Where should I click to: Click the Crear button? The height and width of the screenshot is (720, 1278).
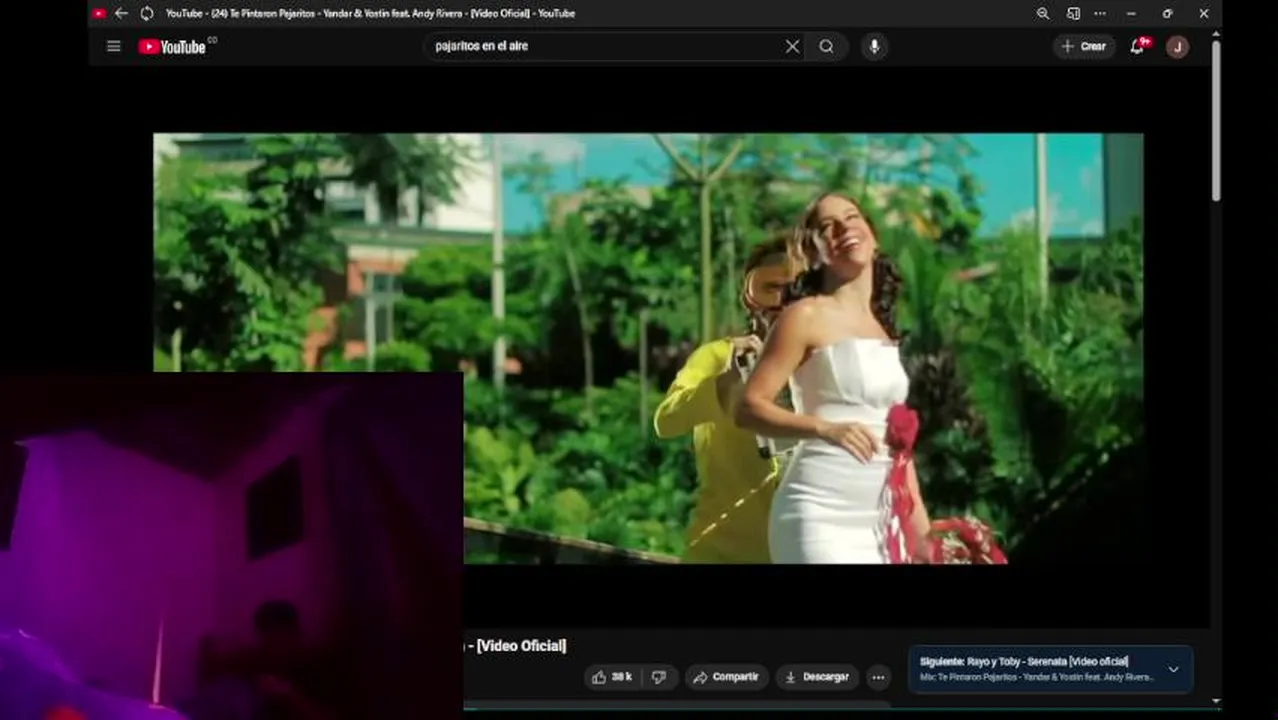click(1084, 46)
